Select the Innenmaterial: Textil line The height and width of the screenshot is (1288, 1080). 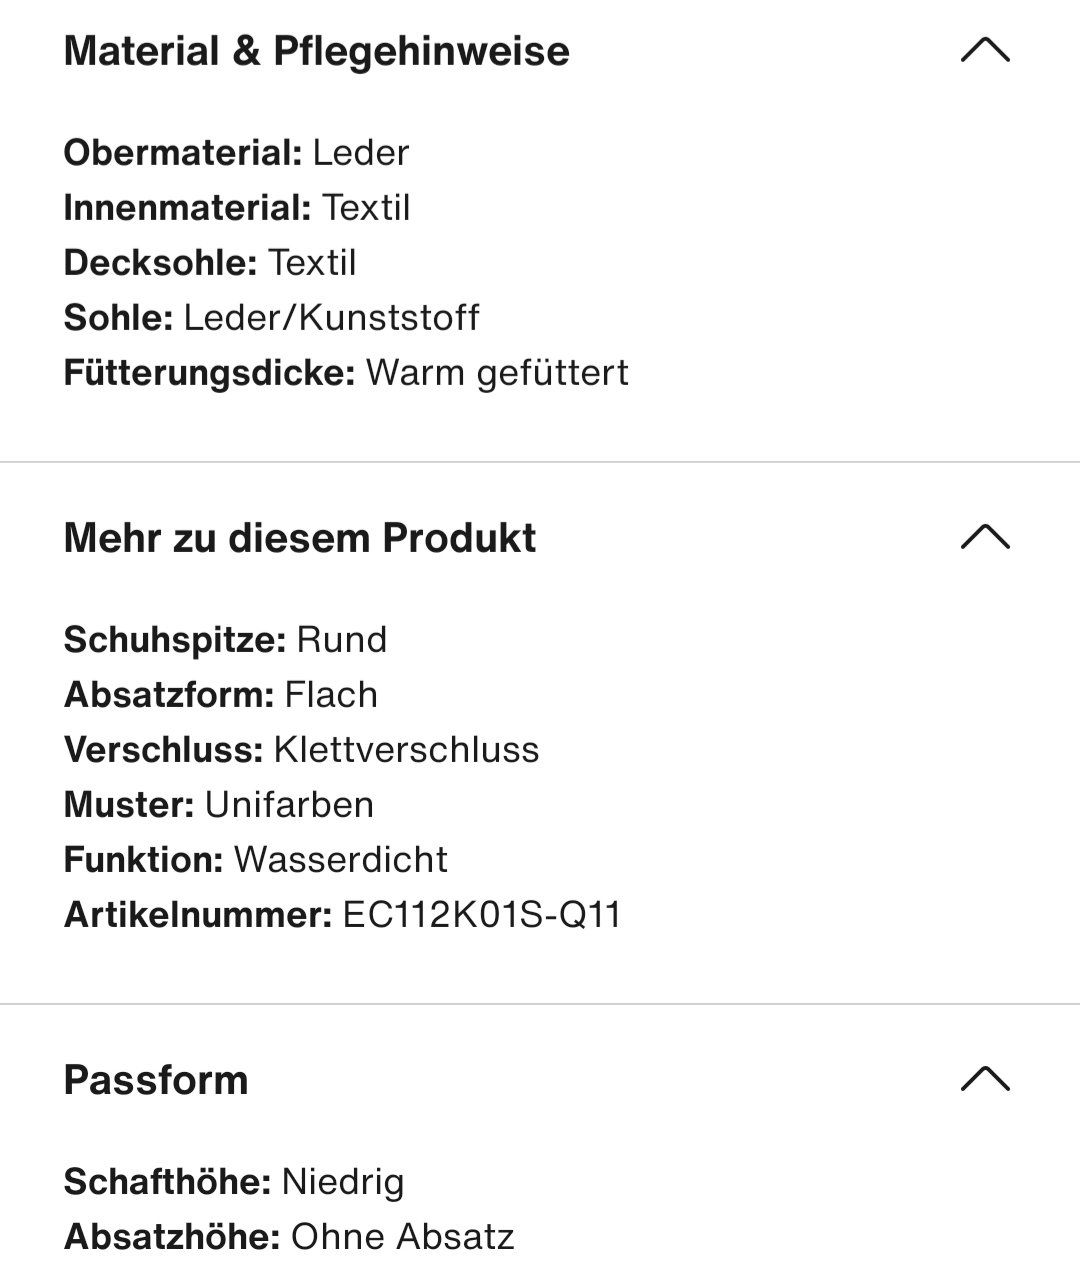click(237, 208)
